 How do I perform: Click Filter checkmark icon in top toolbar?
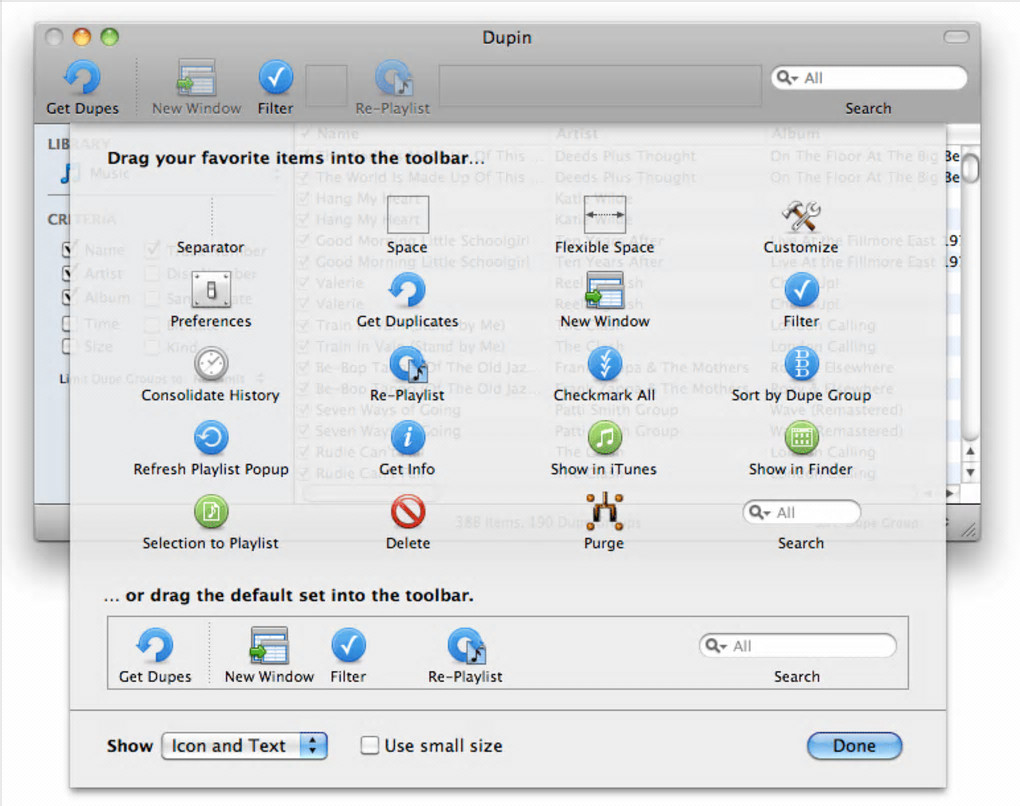pyautogui.click(x=276, y=78)
